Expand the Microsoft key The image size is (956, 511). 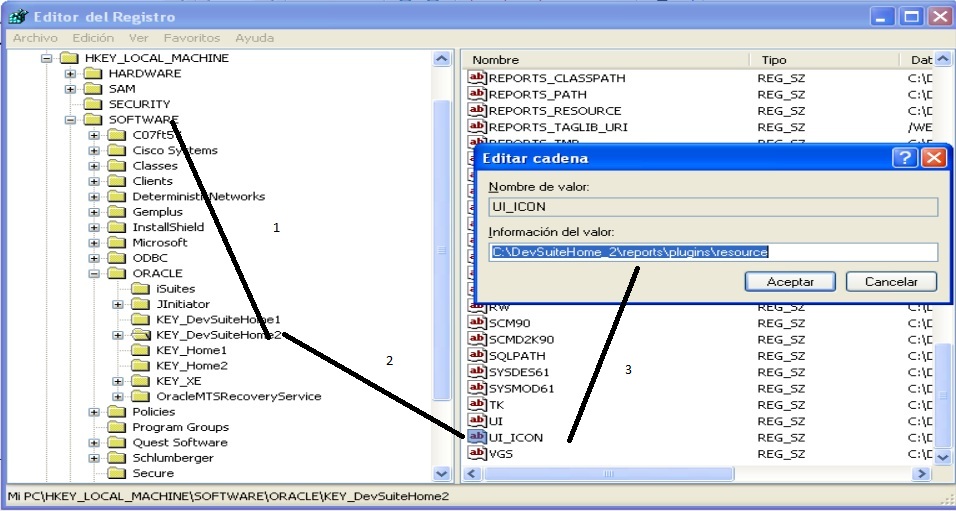point(94,243)
